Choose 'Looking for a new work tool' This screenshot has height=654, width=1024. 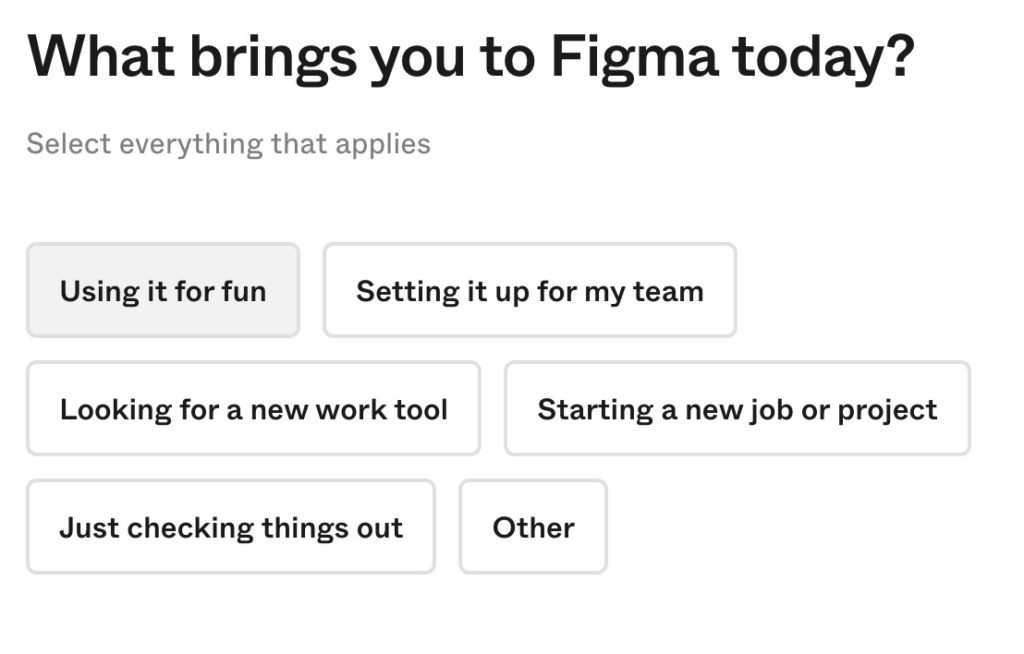click(x=253, y=409)
